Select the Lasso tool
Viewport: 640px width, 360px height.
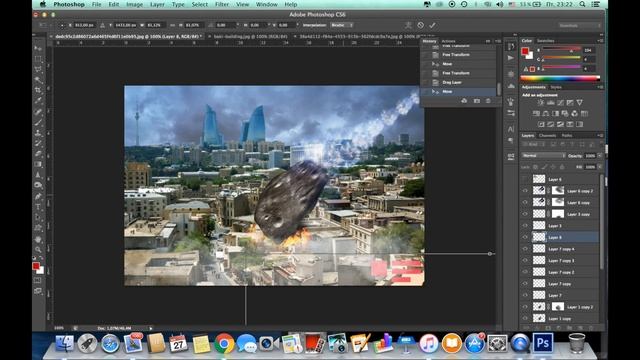(38, 69)
